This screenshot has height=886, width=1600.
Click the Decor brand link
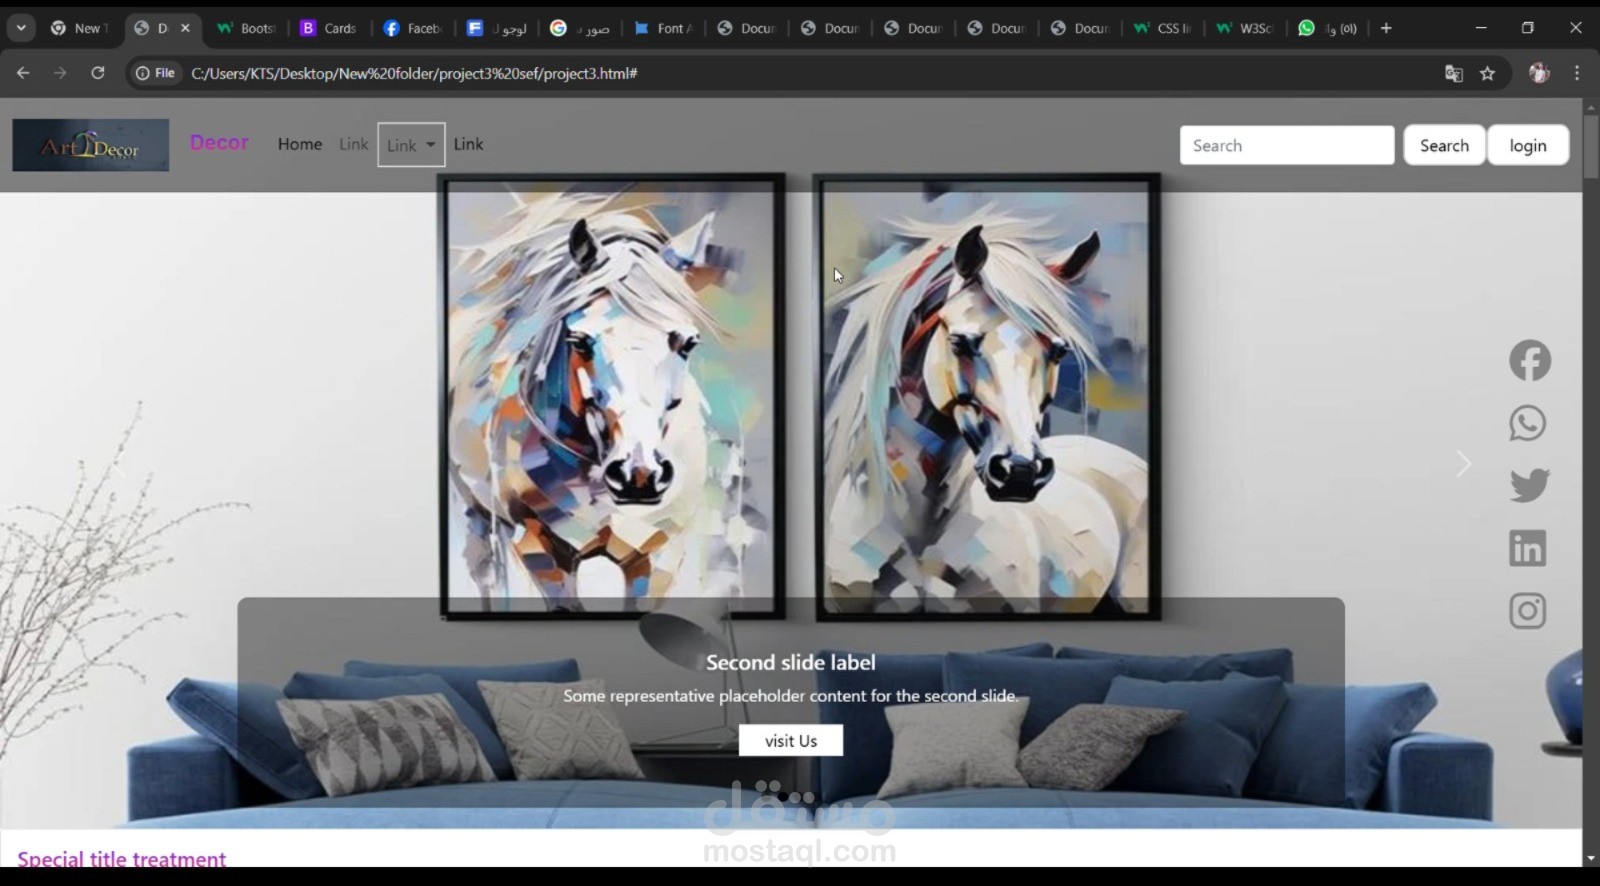point(219,143)
